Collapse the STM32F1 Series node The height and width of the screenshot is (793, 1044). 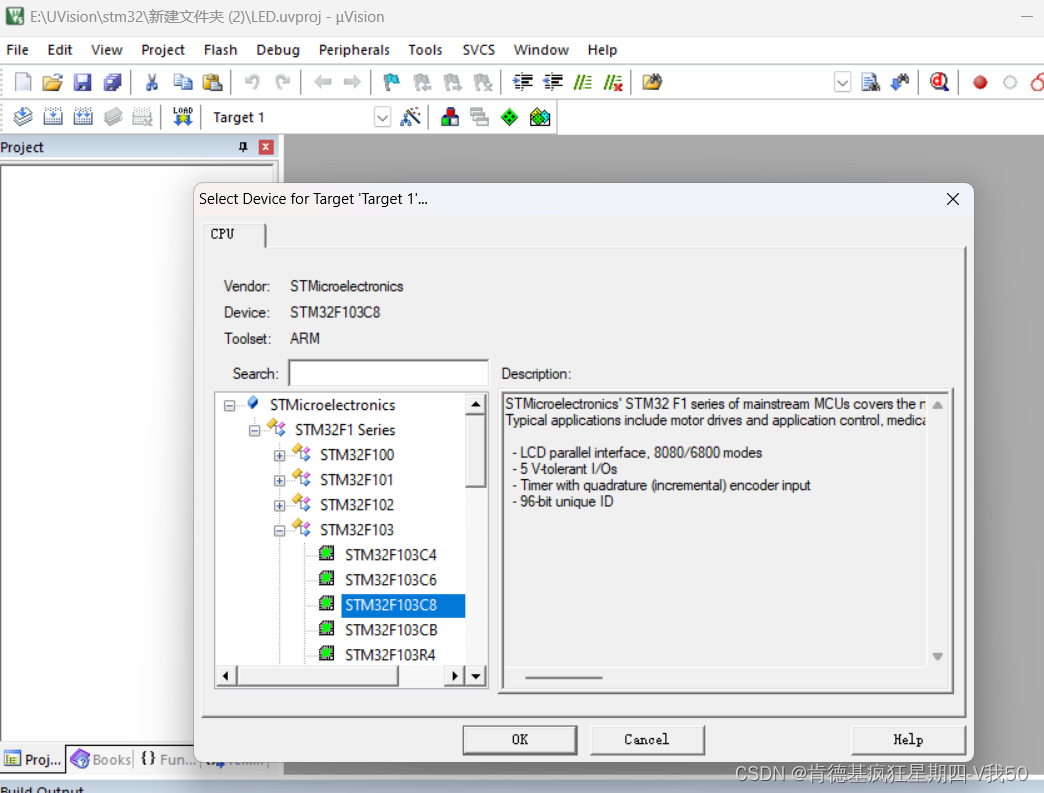pyautogui.click(x=254, y=431)
